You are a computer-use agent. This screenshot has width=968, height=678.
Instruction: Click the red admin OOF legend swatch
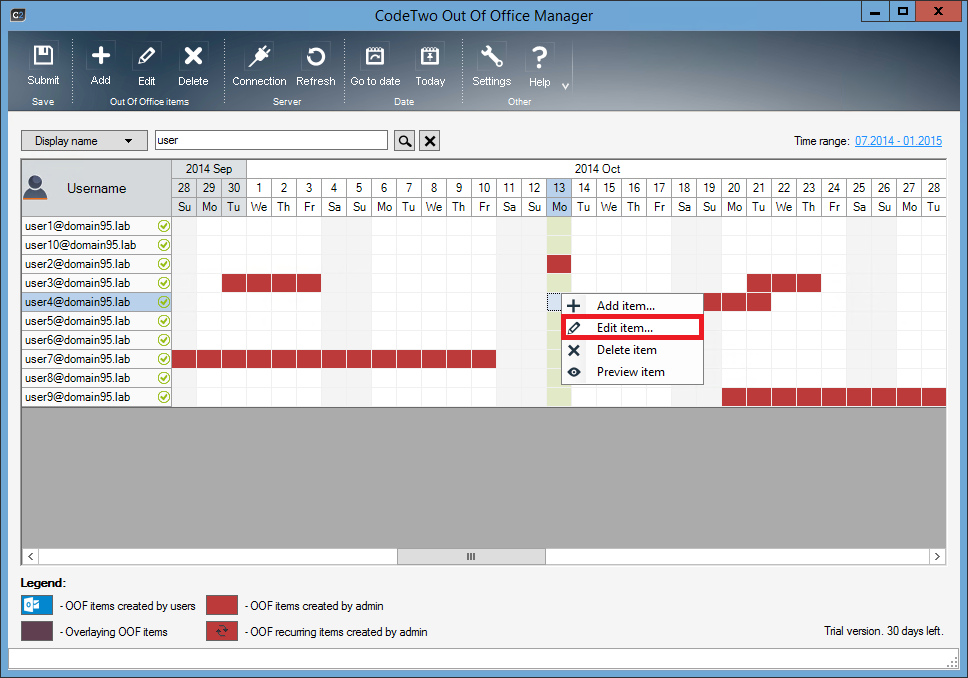222,605
